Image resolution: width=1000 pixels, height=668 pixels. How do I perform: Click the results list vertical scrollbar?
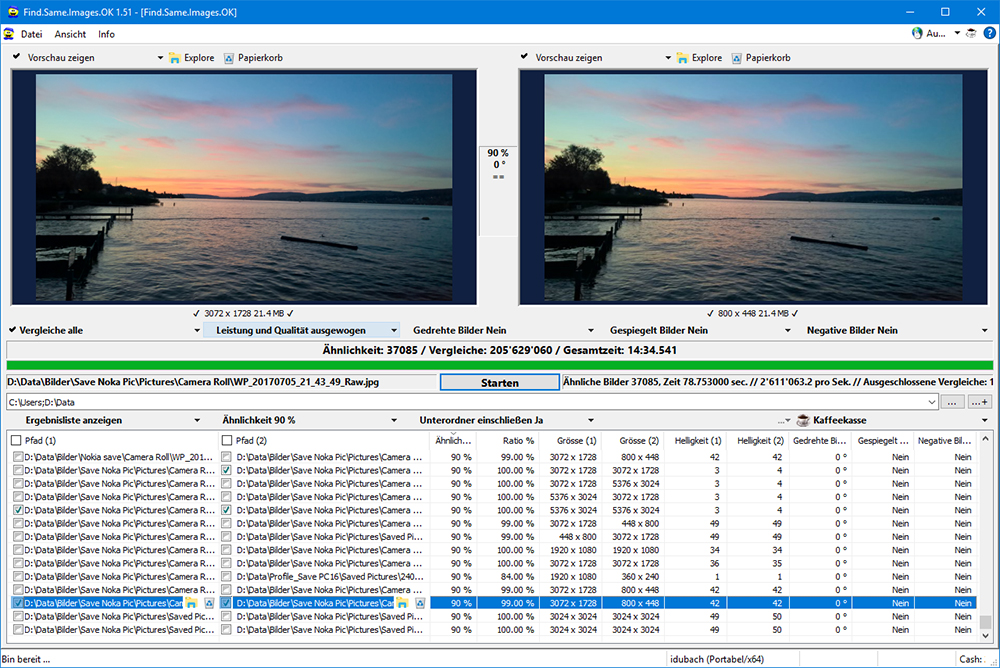(x=985, y=536)
